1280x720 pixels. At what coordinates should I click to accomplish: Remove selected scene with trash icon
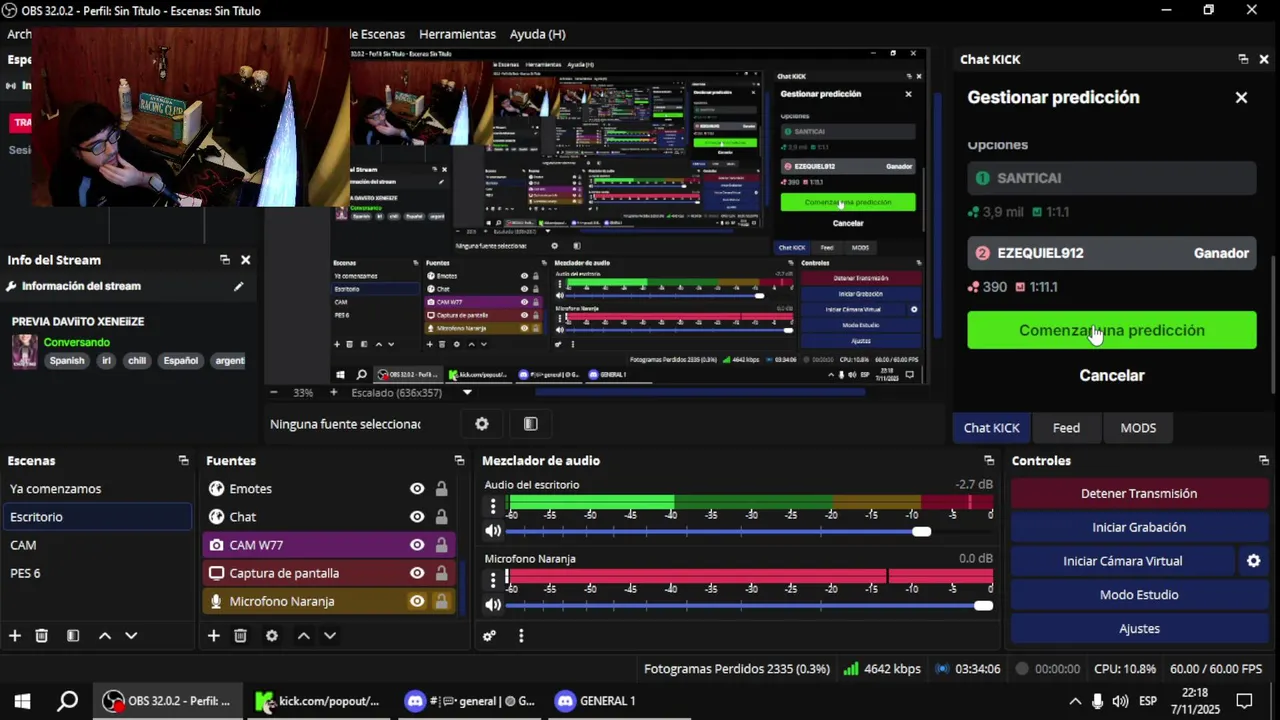coord(42,636)
